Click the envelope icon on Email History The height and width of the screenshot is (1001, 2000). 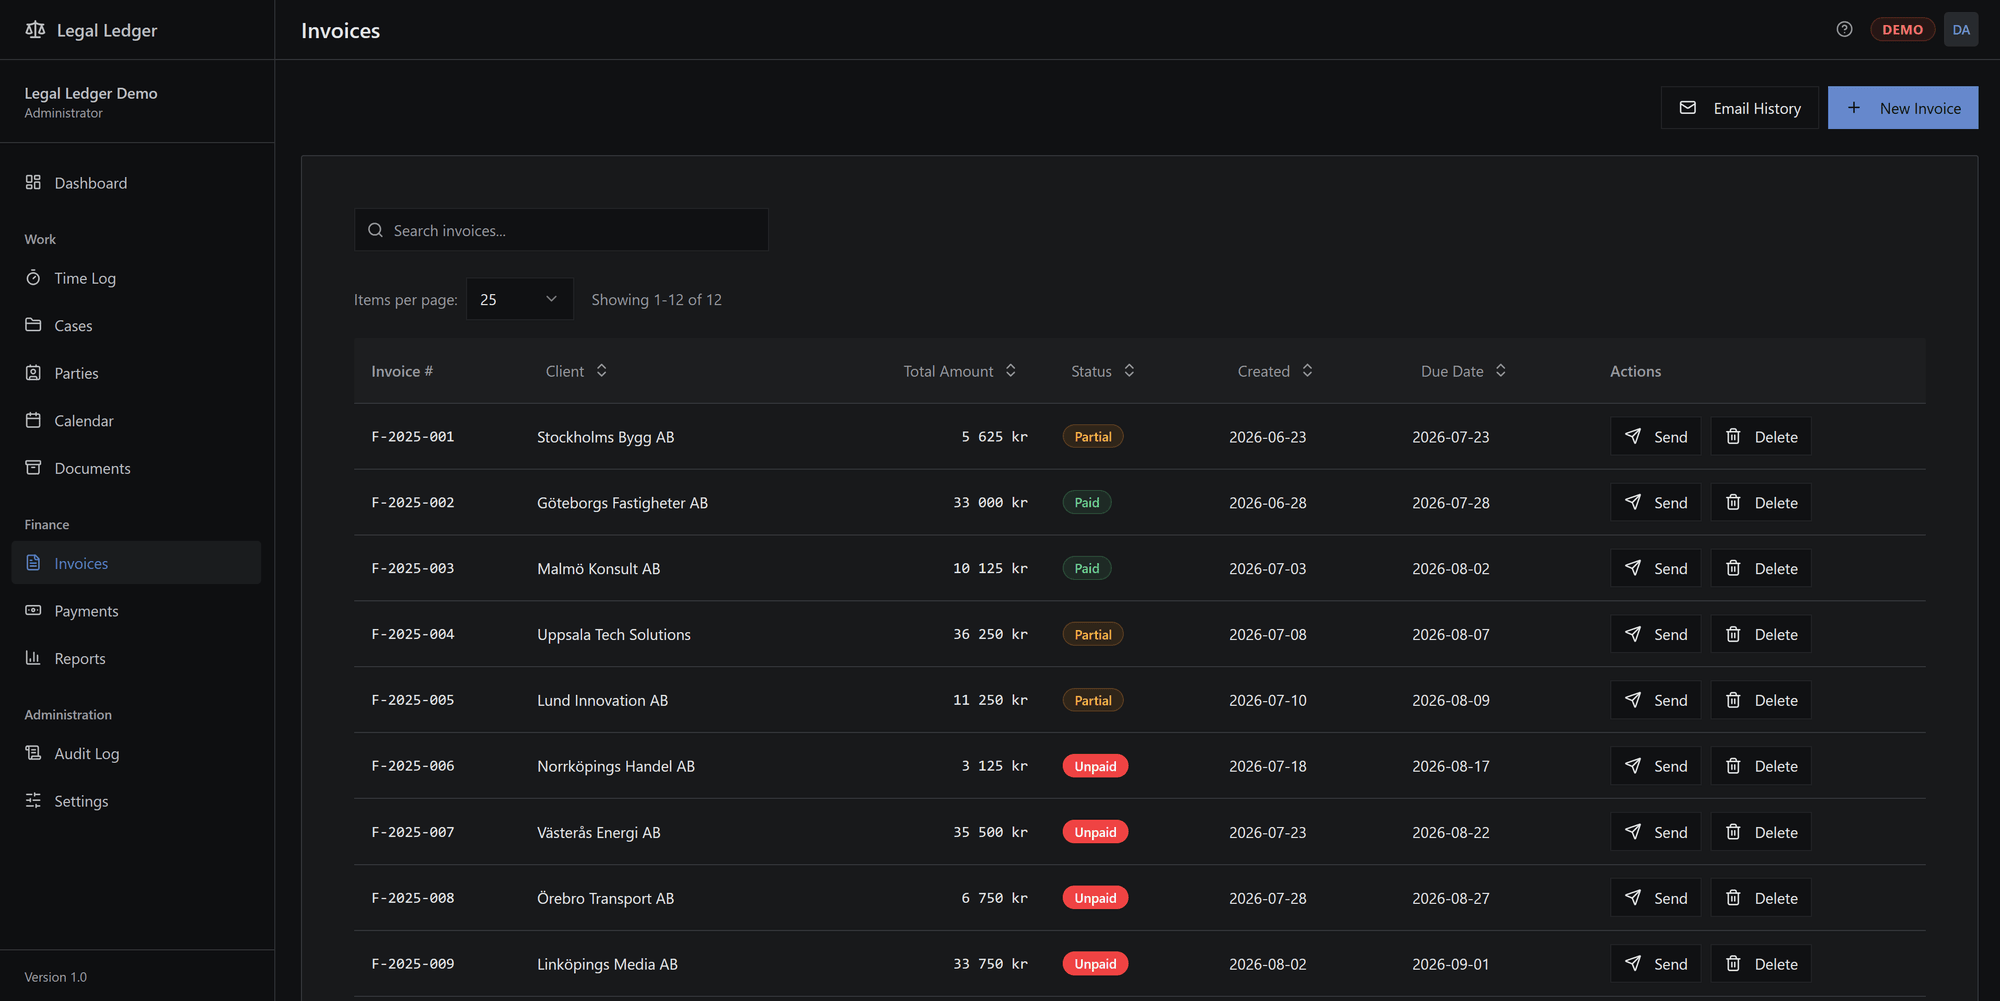point(1687,108)
